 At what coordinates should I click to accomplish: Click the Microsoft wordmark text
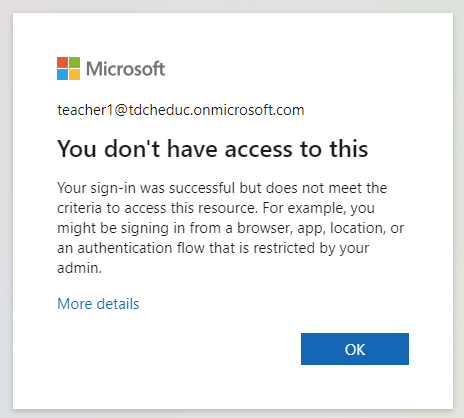click(125, 69)
